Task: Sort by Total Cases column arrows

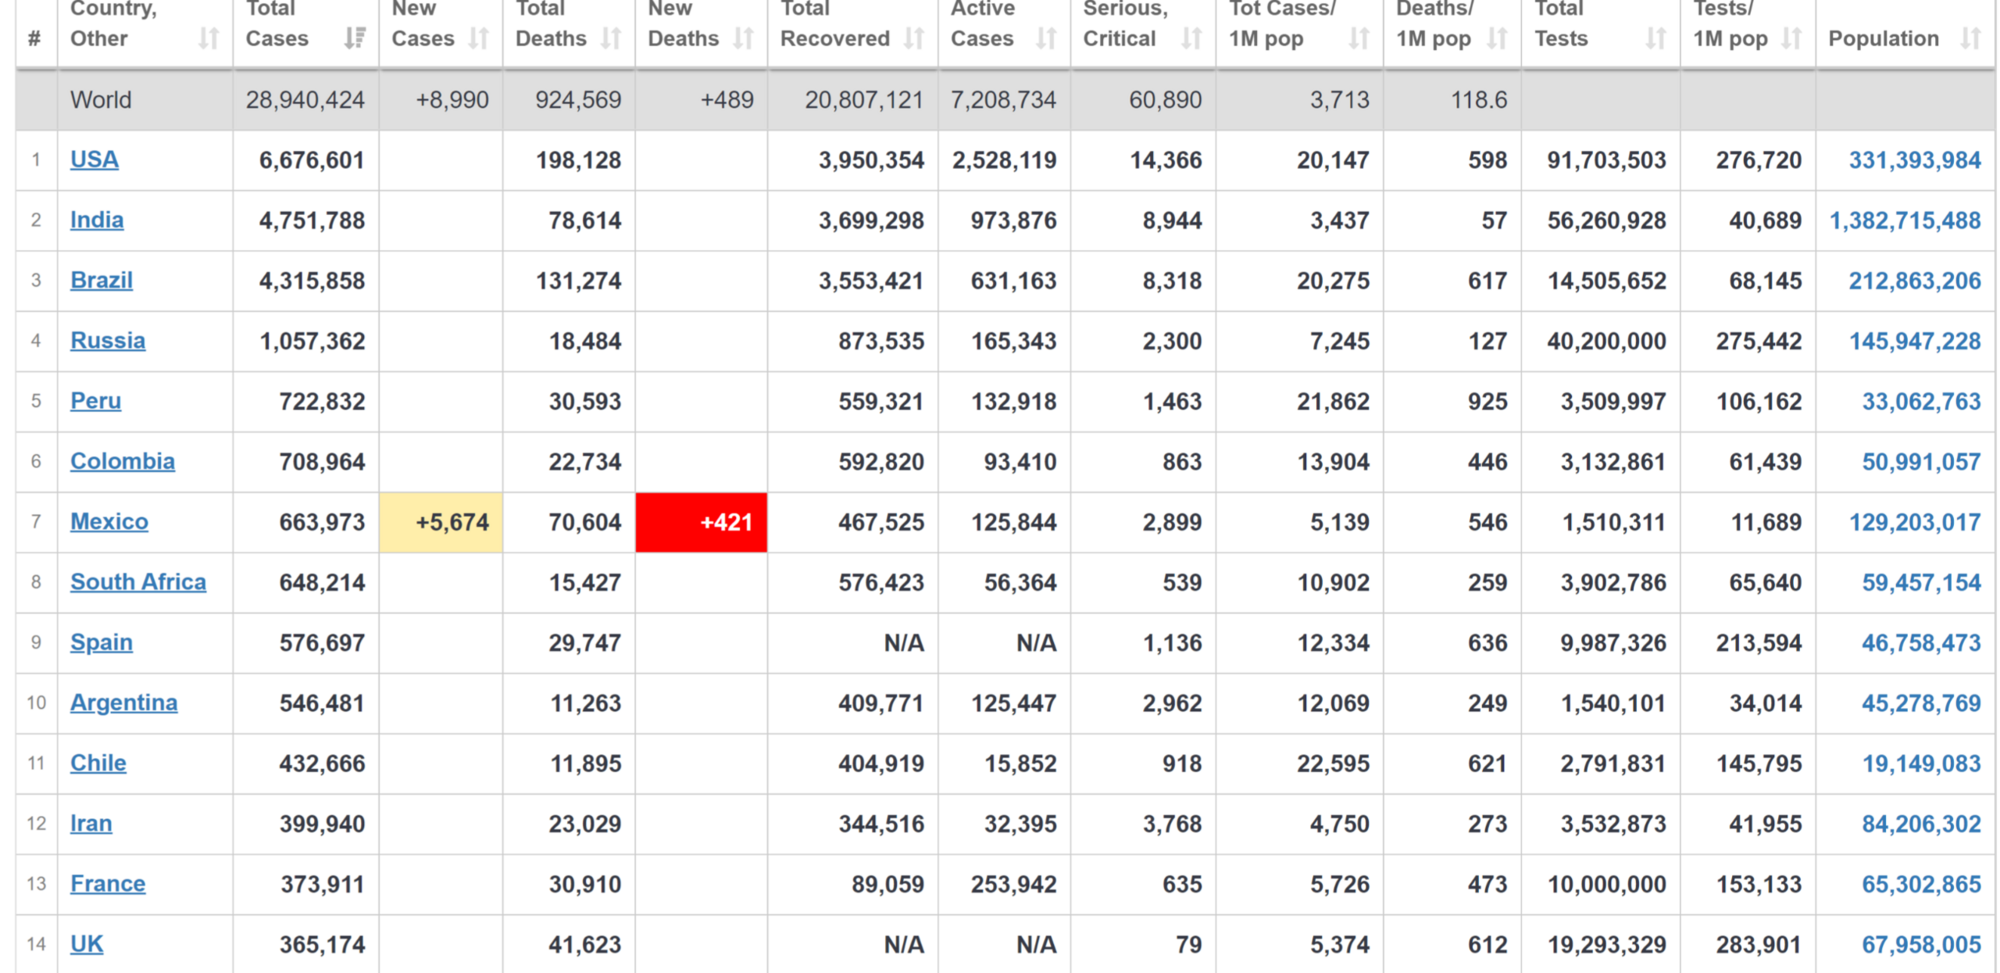Action: pos(354,39)
